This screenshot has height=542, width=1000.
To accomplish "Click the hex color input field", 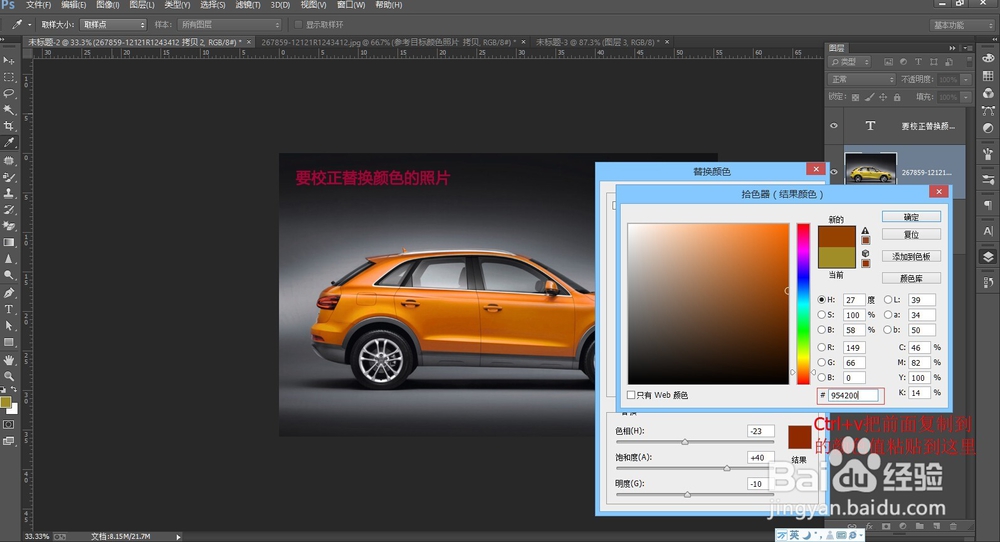I will (x=855, y=395).
